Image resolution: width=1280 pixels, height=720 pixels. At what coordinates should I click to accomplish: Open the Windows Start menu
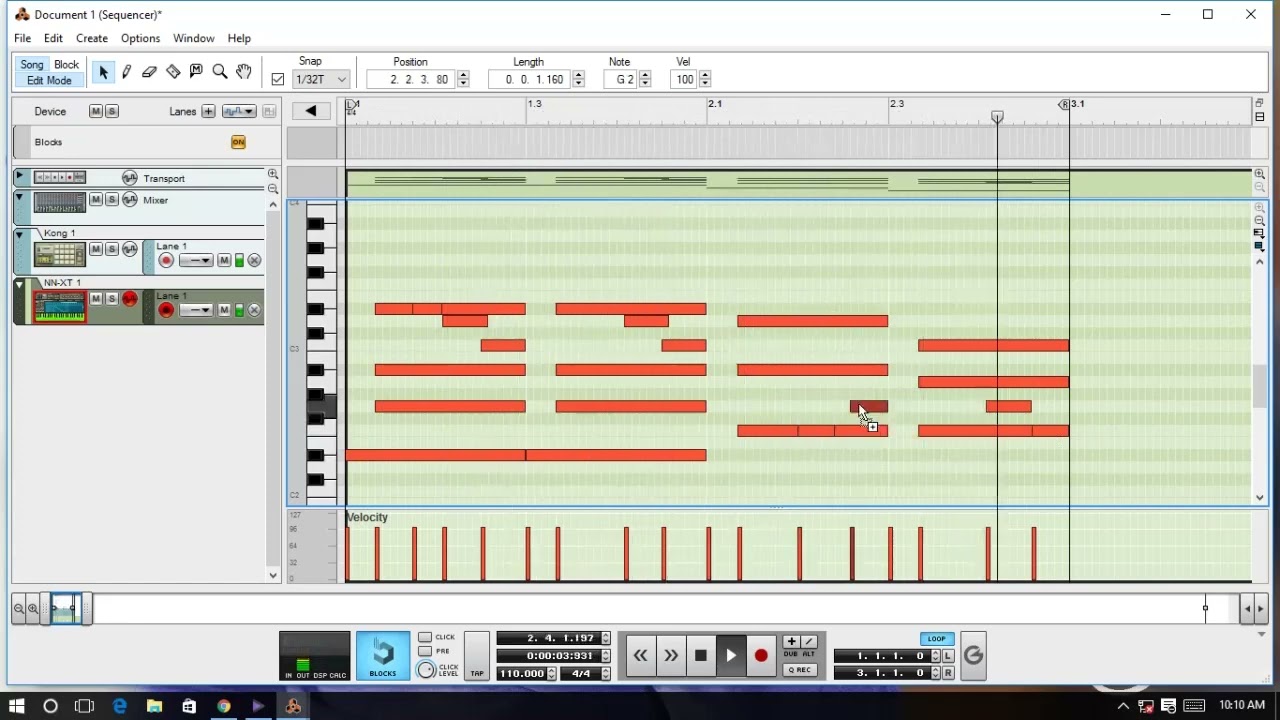[17, 706]
